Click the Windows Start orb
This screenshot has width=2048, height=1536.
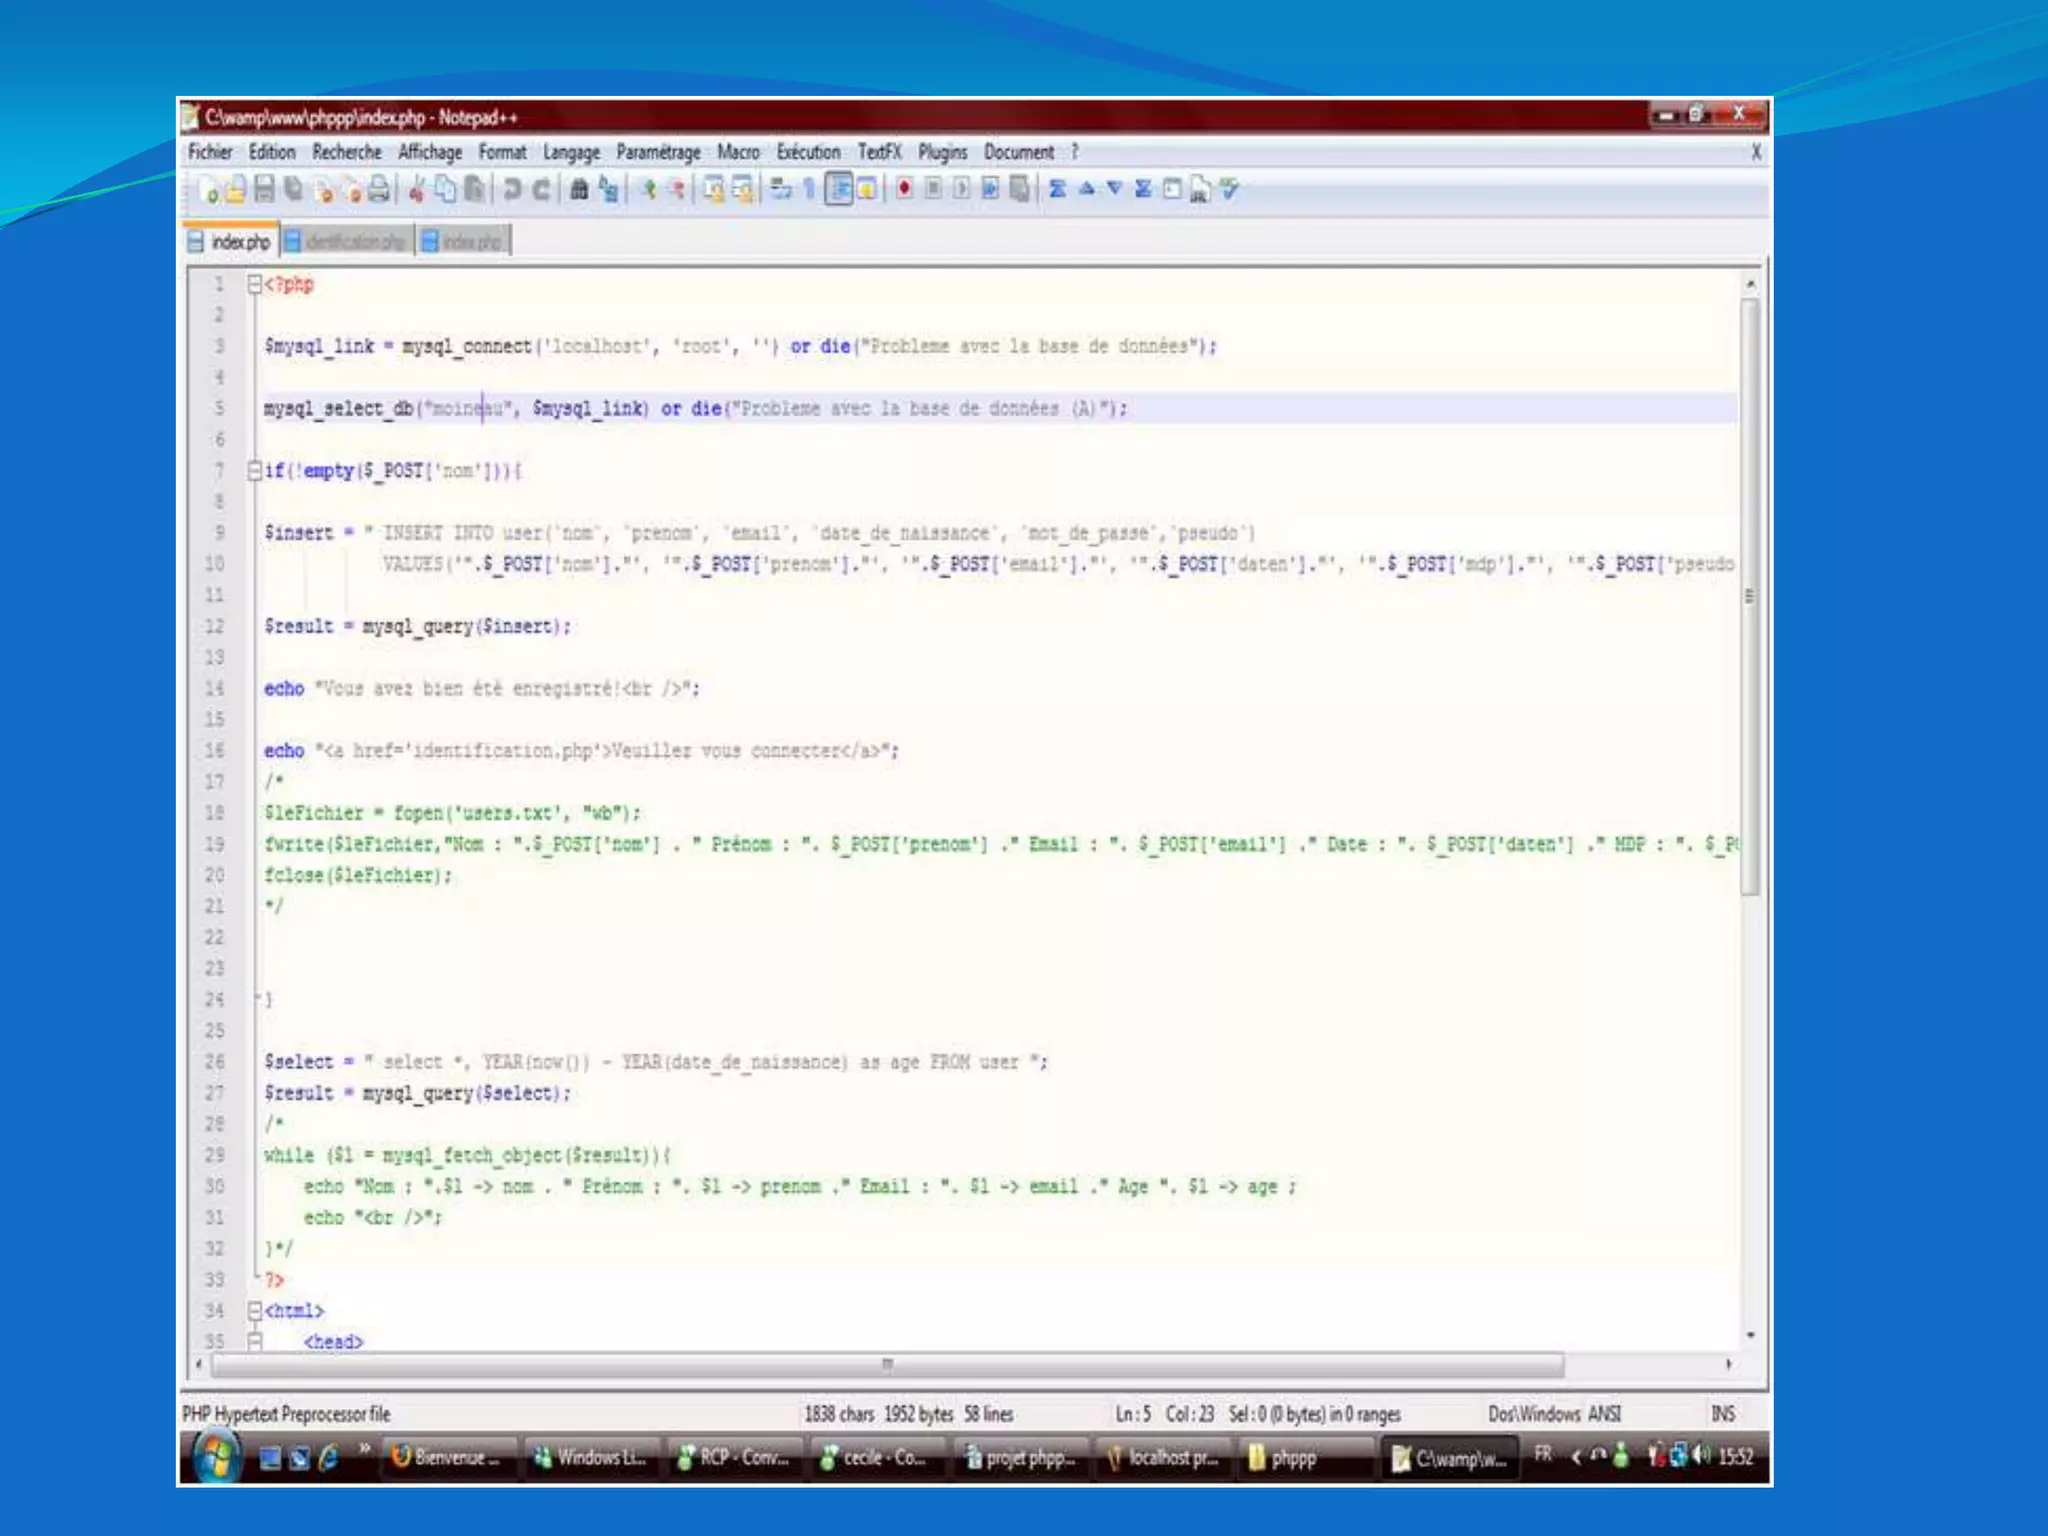tap(217, 1456)
